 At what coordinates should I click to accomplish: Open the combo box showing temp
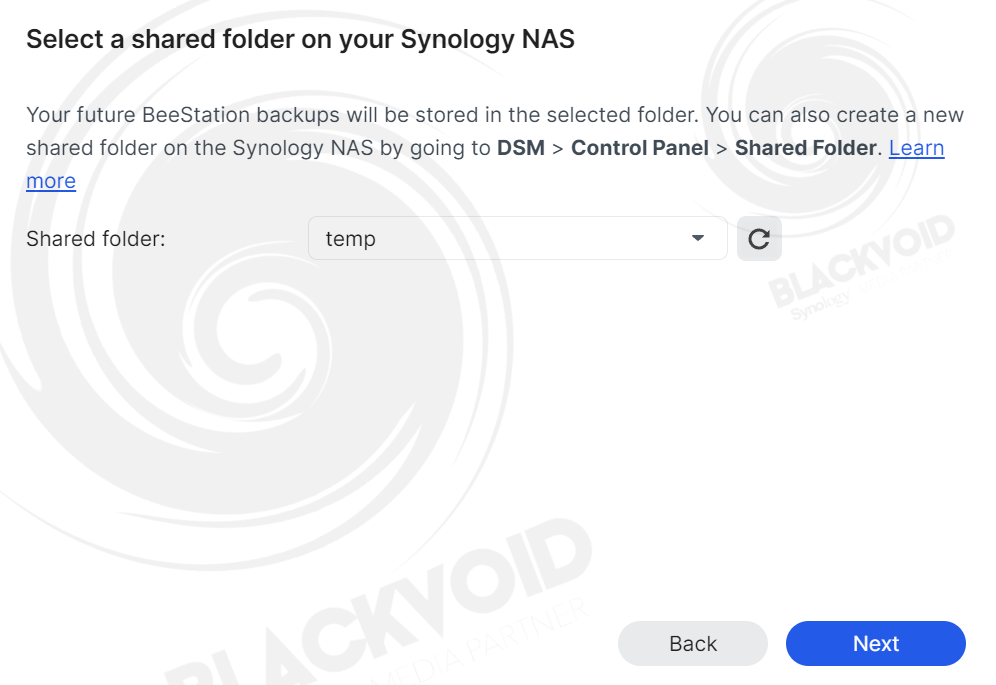[518, 238]
